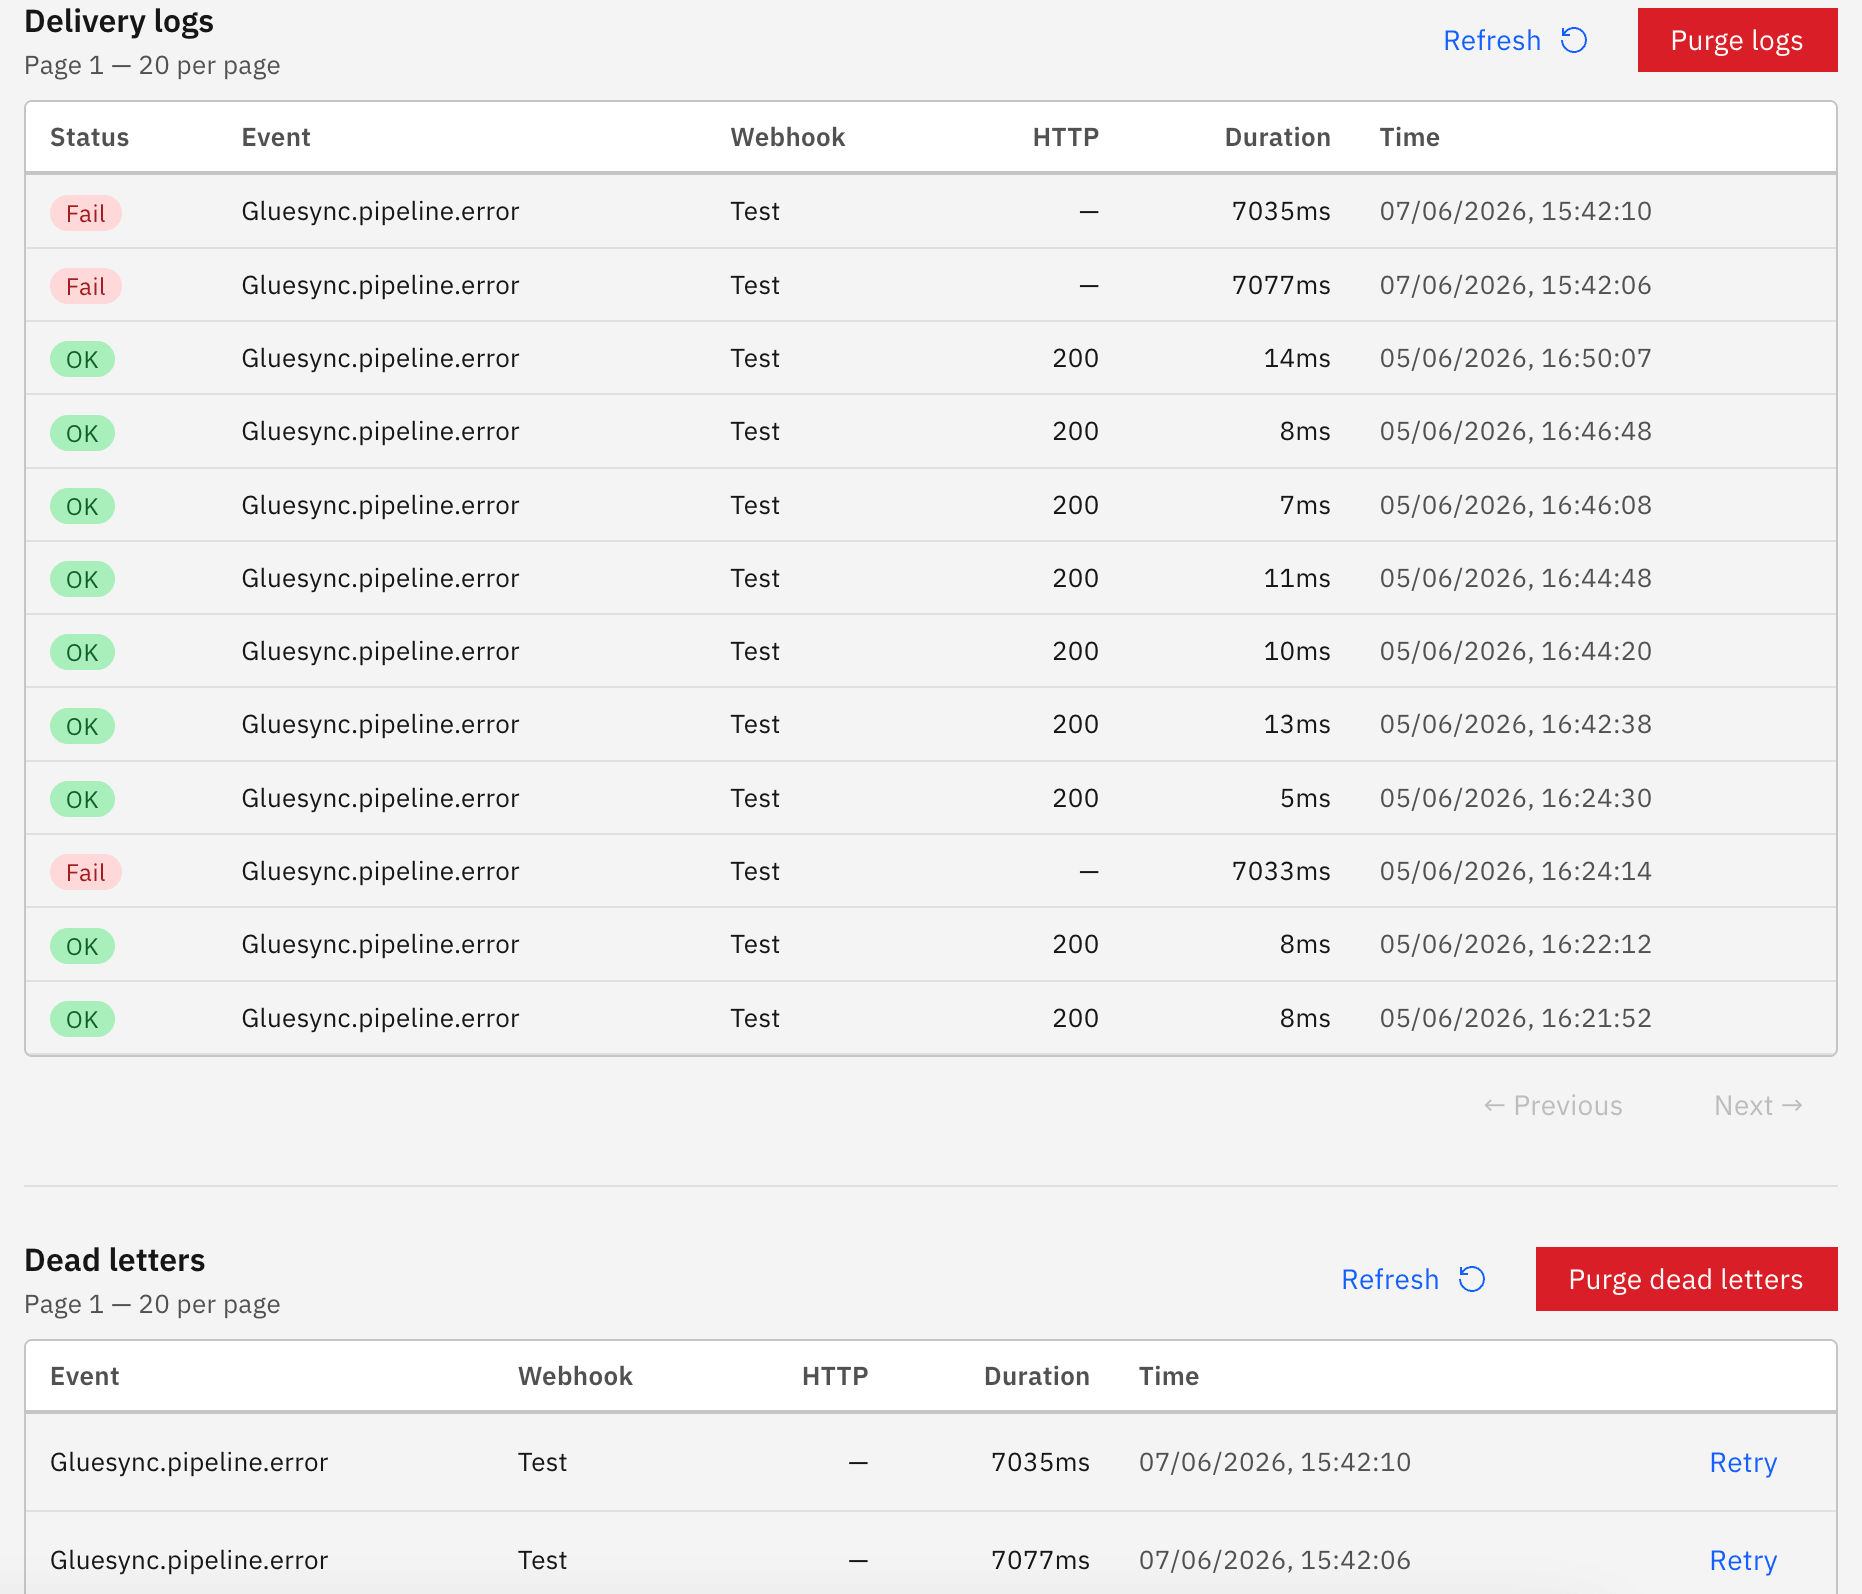Image resolution: width=1862 pixels, height=1594 pixels.
Task: Click the 7033ms duration cell
Action: click(1281, 871)
